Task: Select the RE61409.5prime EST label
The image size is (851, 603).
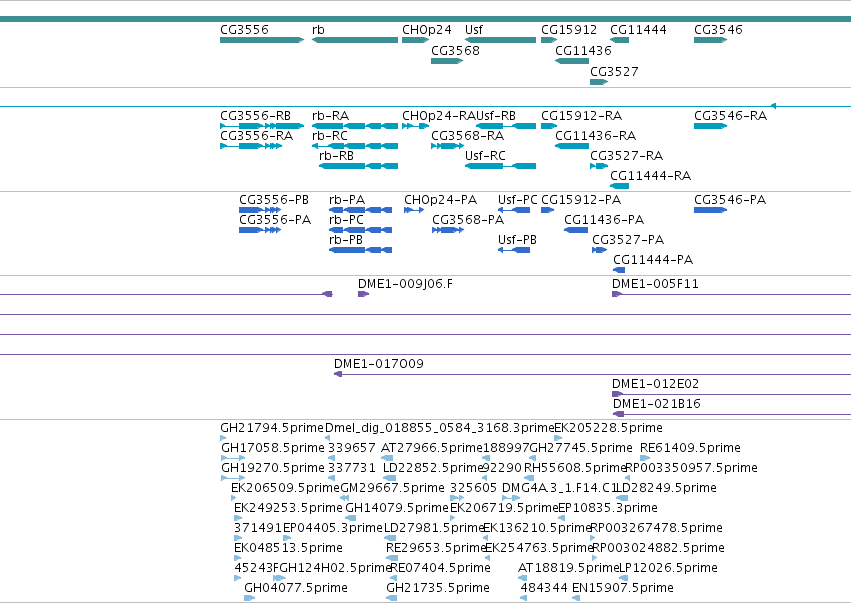Action: tap(690, 448)
